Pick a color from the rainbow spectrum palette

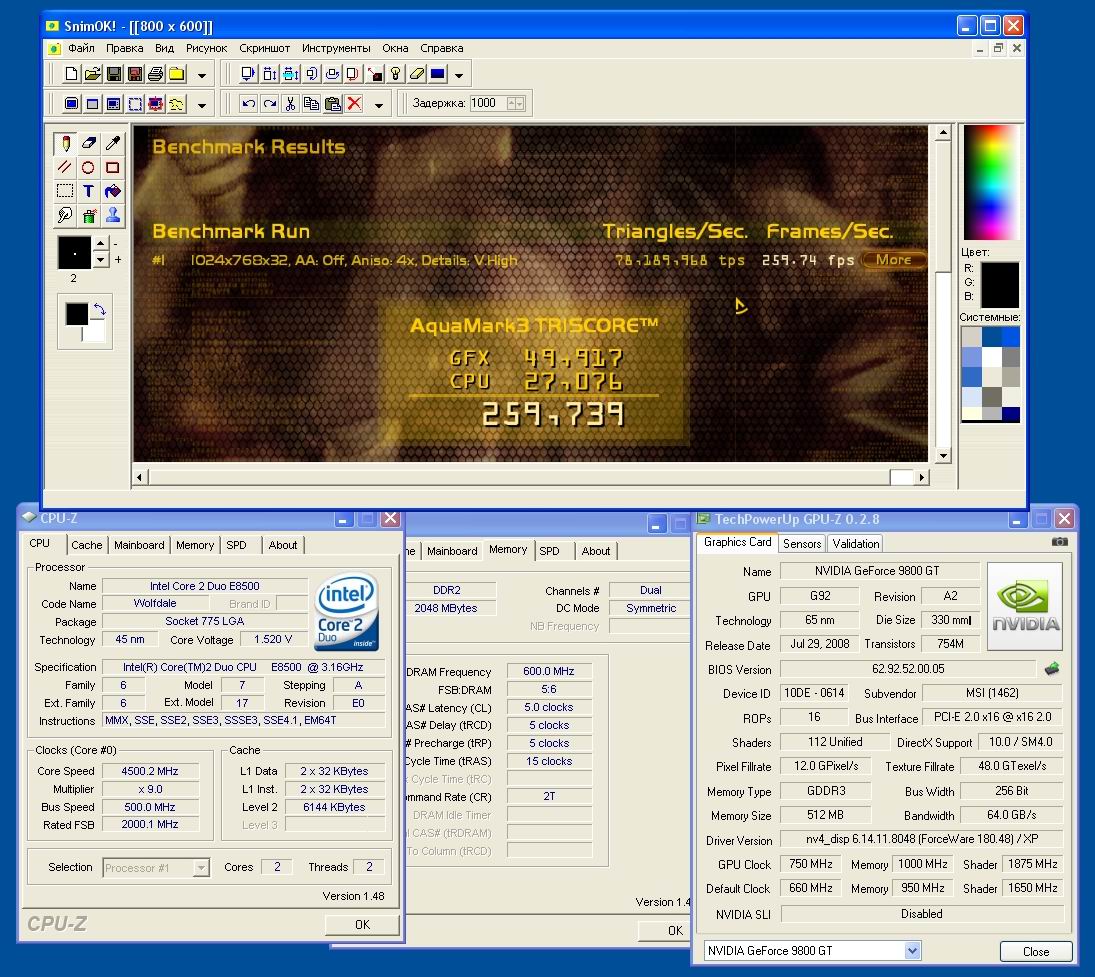coord(990,183)
